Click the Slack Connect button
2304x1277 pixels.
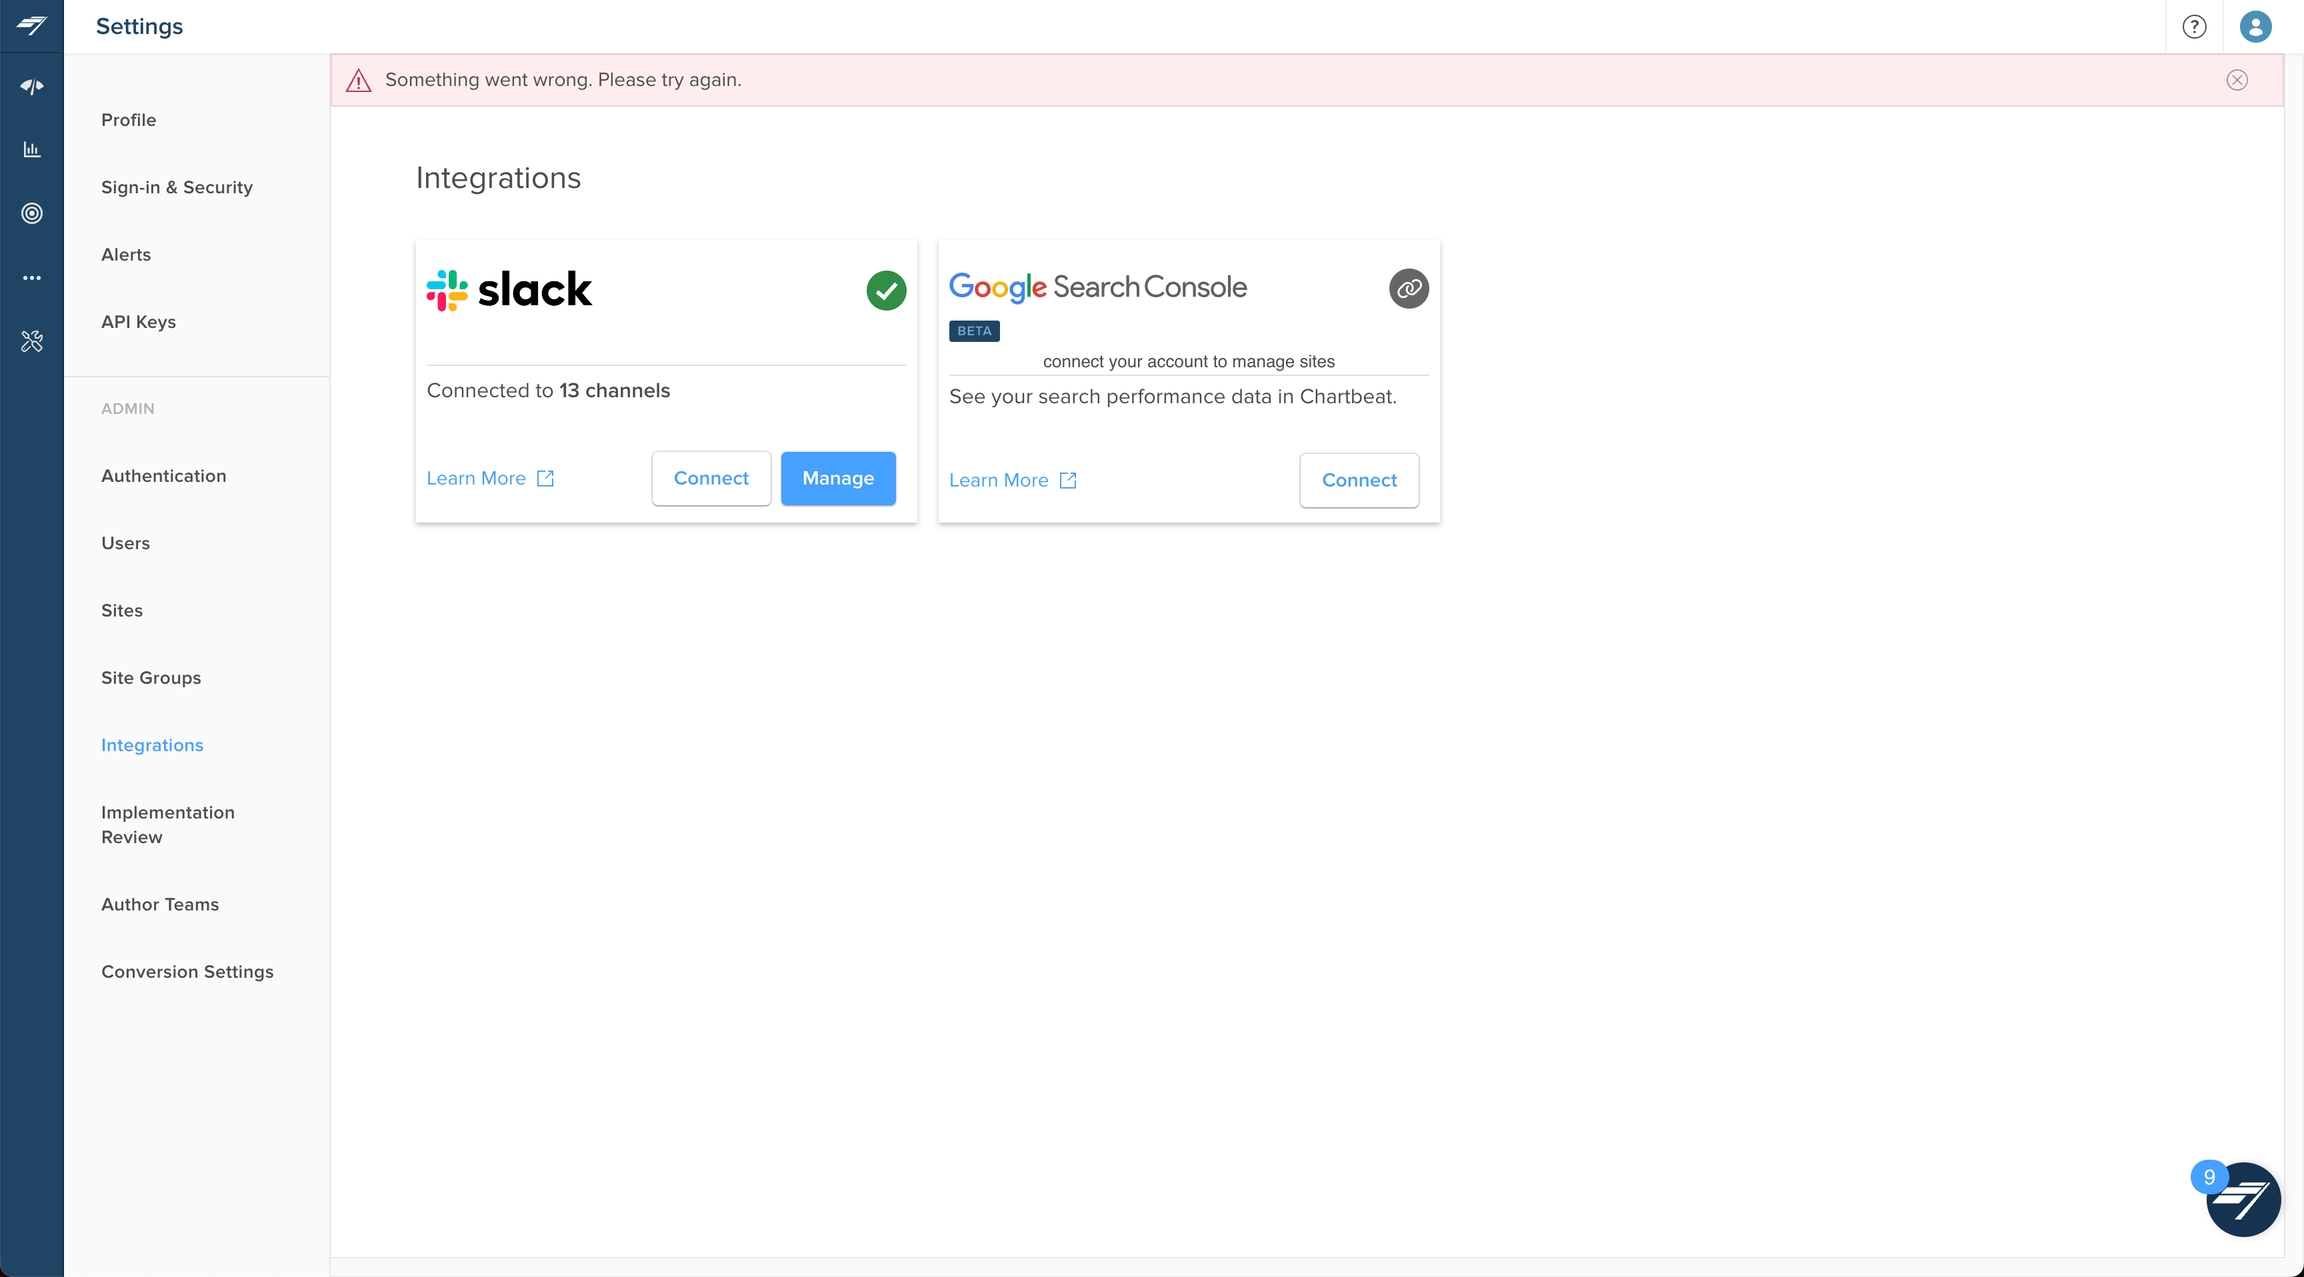[x=710, y=478]
